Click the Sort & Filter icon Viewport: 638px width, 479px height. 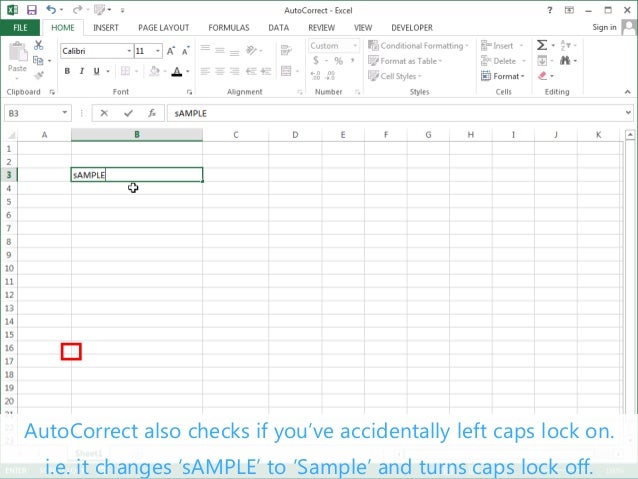tap(566, 45)
